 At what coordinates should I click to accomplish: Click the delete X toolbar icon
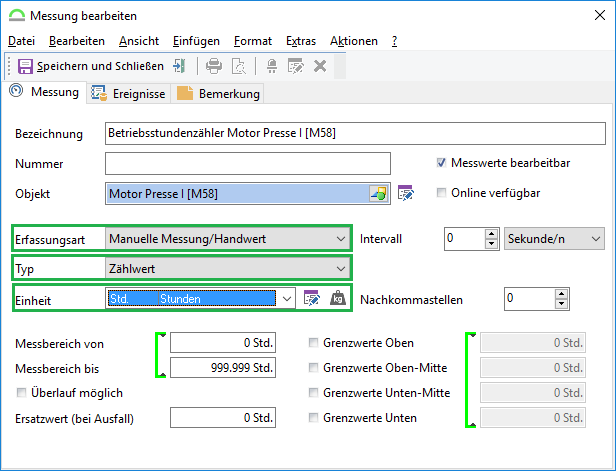[320, 66]
